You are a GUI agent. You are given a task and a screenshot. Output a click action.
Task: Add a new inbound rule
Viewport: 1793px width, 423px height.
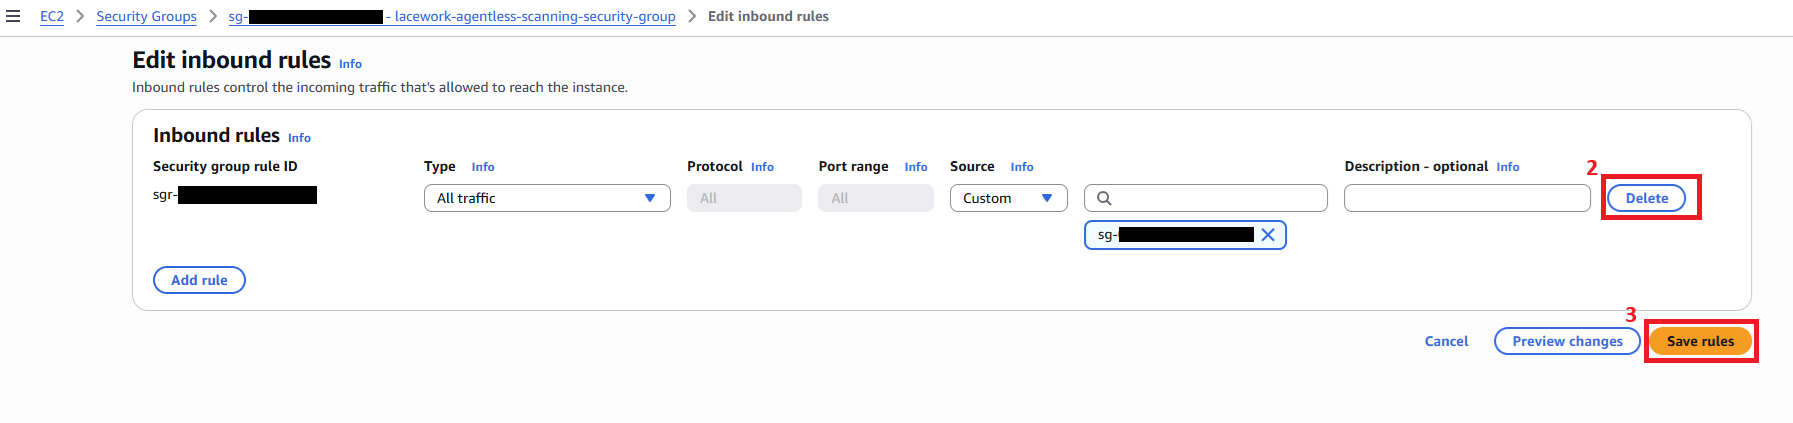pyautogui.click(x=199, y=280)
